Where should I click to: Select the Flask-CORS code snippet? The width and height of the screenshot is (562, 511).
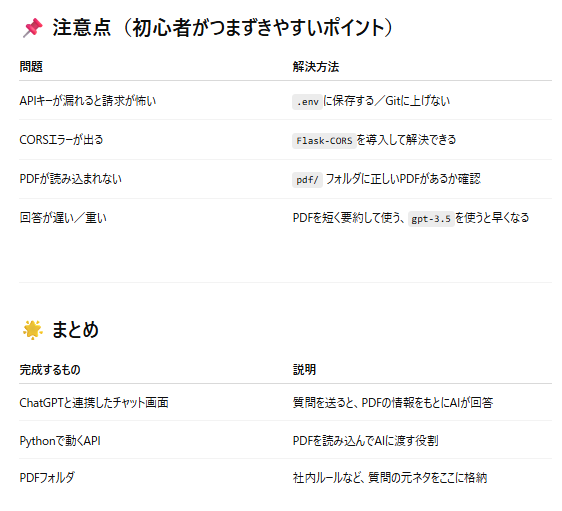point(324,141)
